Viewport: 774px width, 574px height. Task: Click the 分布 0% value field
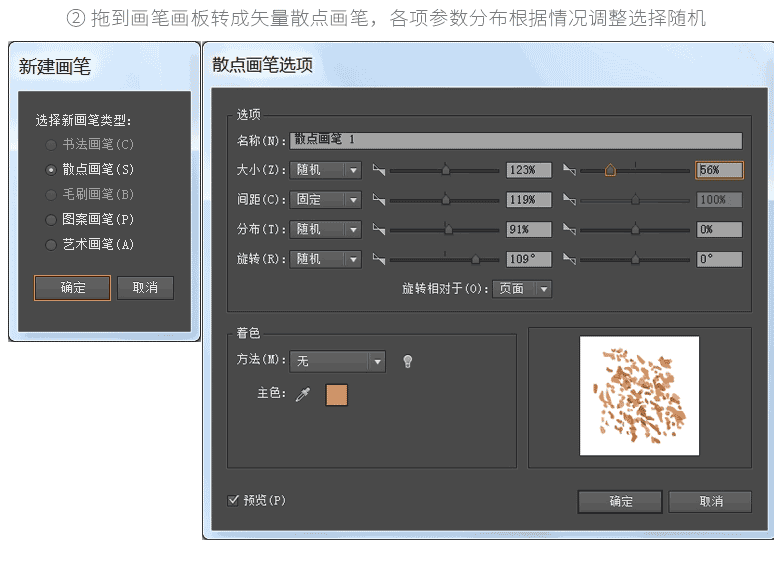(x=719, y=230)
